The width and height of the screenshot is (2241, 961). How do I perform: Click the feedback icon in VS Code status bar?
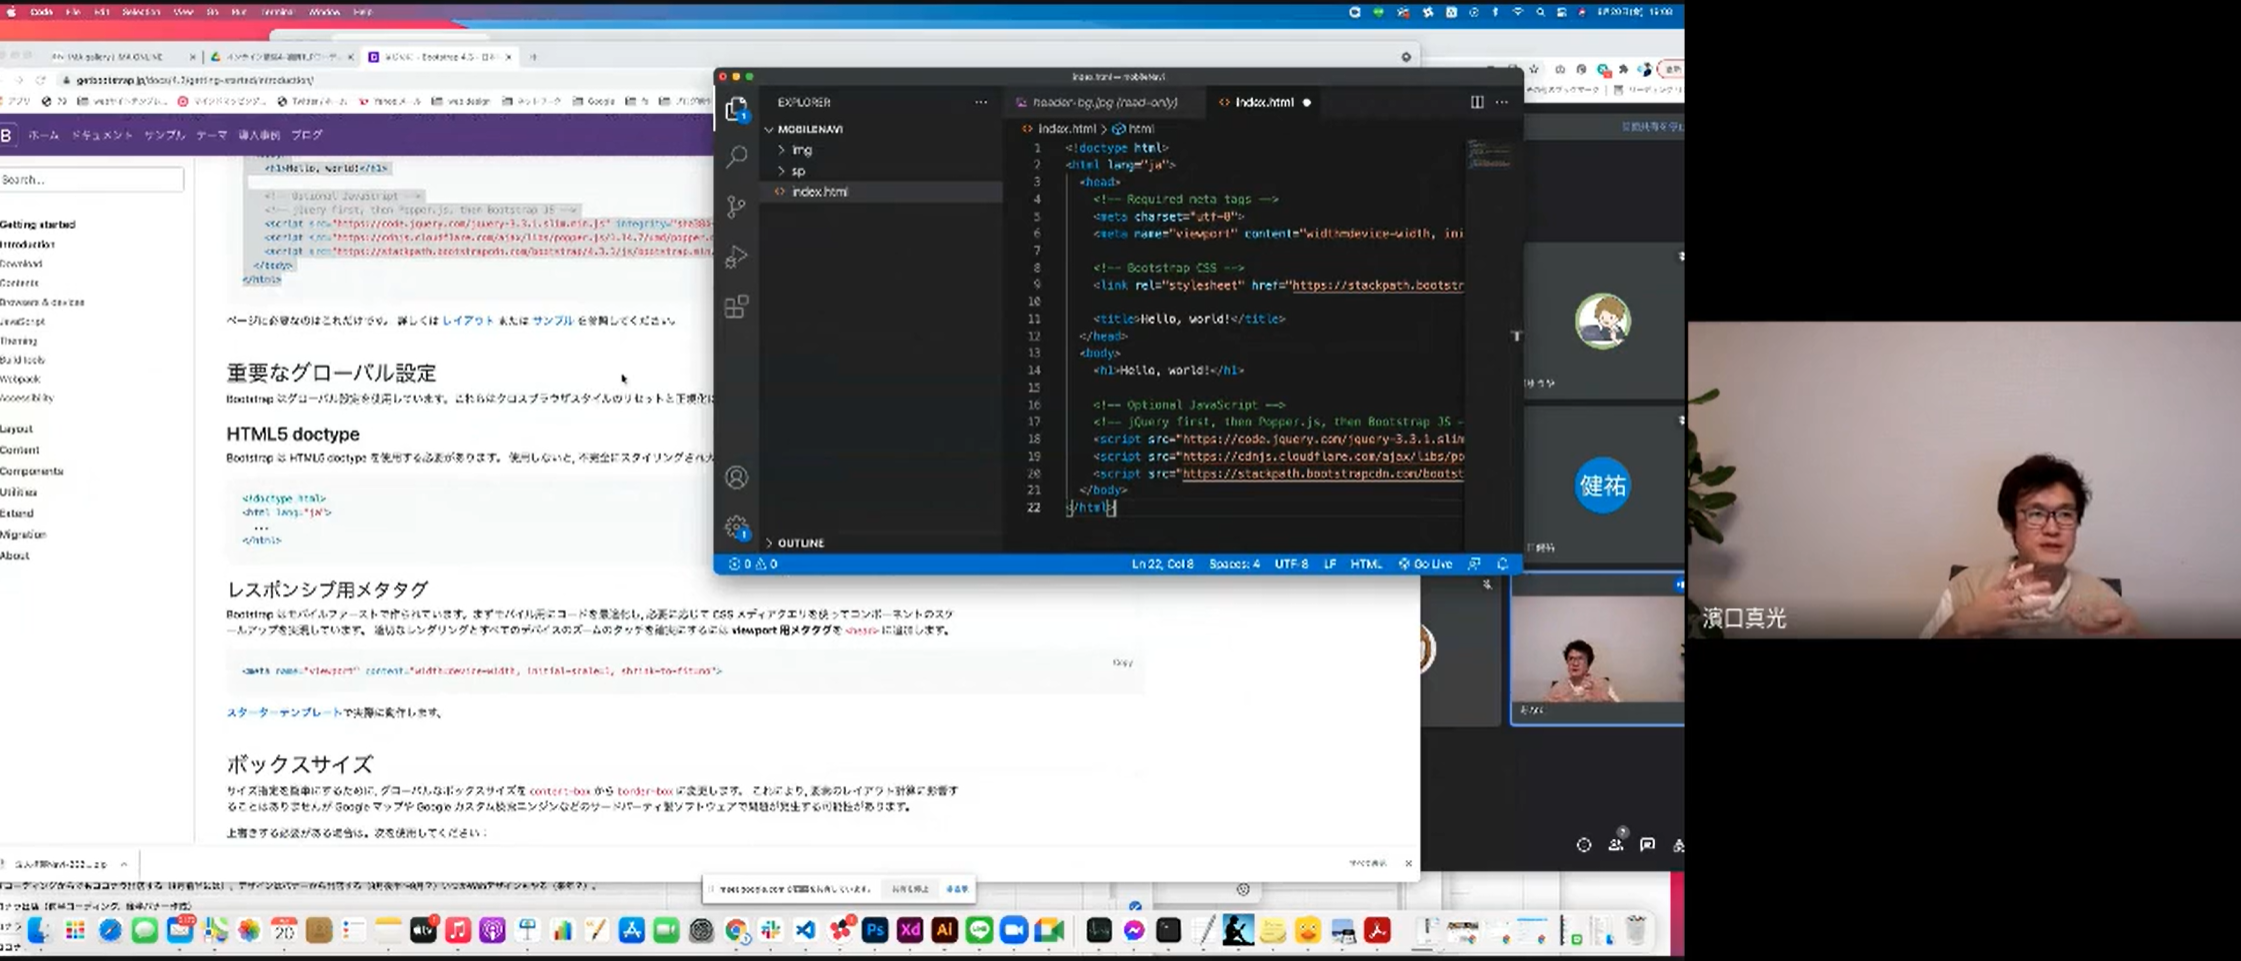click(1474, 564)
